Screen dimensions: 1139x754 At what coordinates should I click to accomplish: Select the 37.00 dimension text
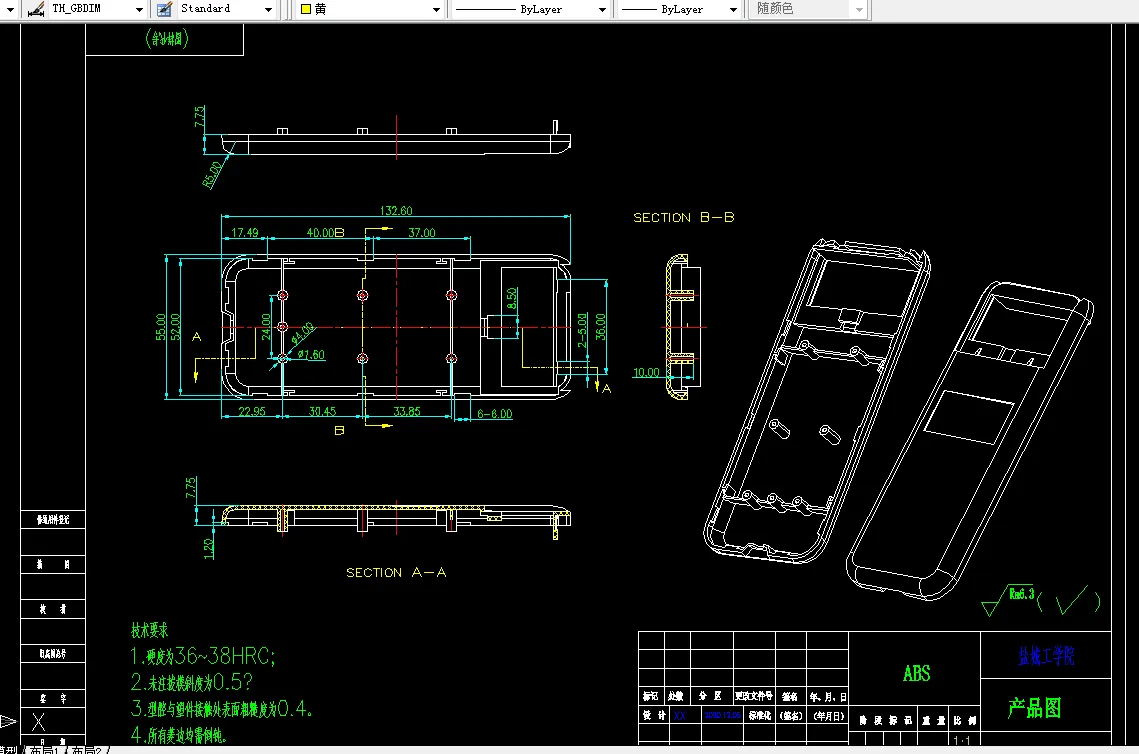pyautogui.click(x=422, y=232)
